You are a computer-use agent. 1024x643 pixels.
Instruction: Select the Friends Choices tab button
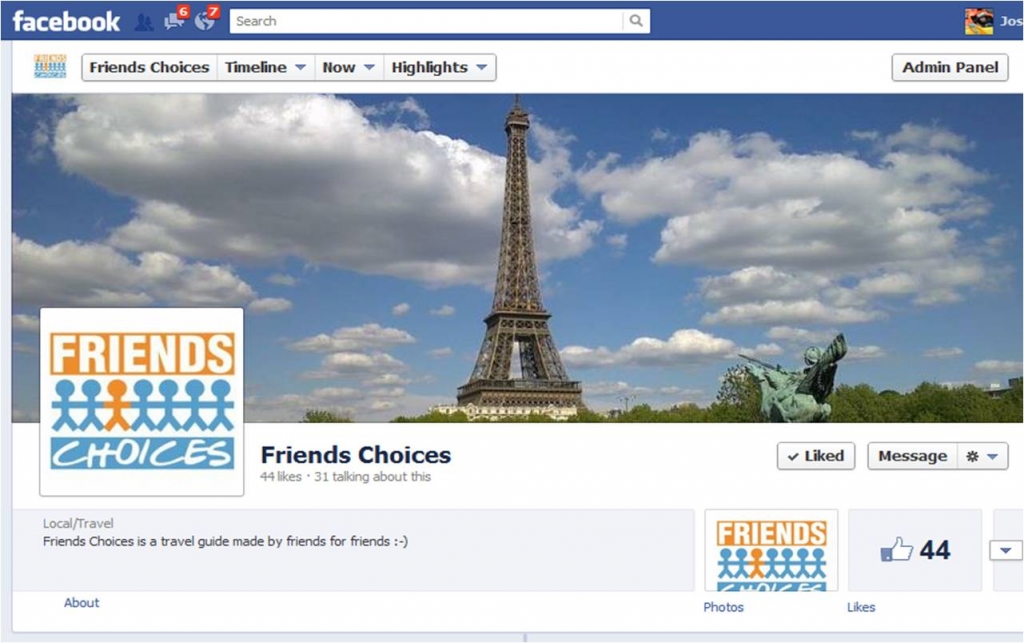point(149,67)
